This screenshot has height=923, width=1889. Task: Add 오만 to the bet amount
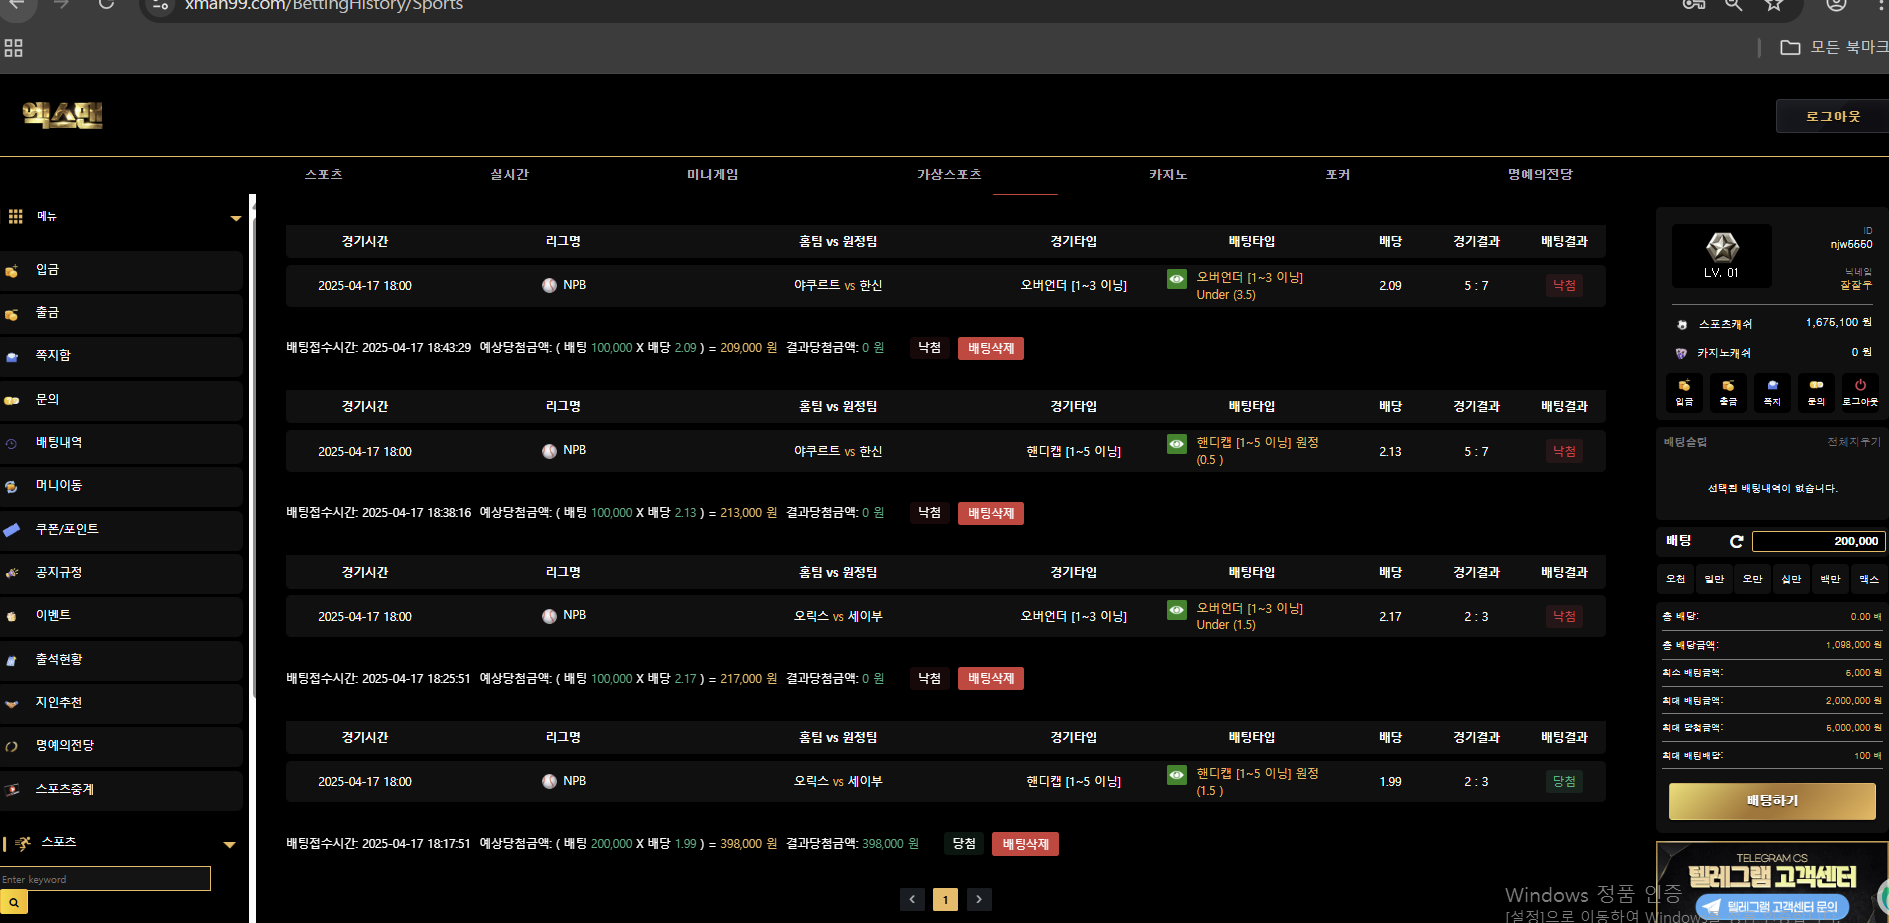1752,579
